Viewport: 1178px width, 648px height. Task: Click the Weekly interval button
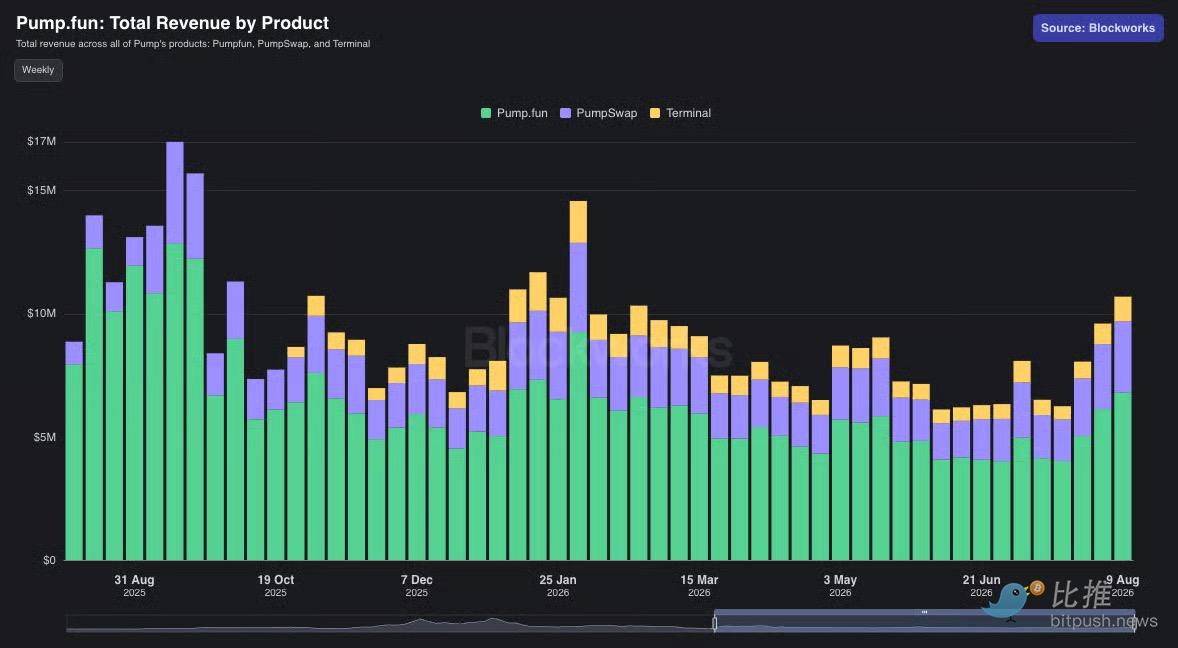coord(38,70)
